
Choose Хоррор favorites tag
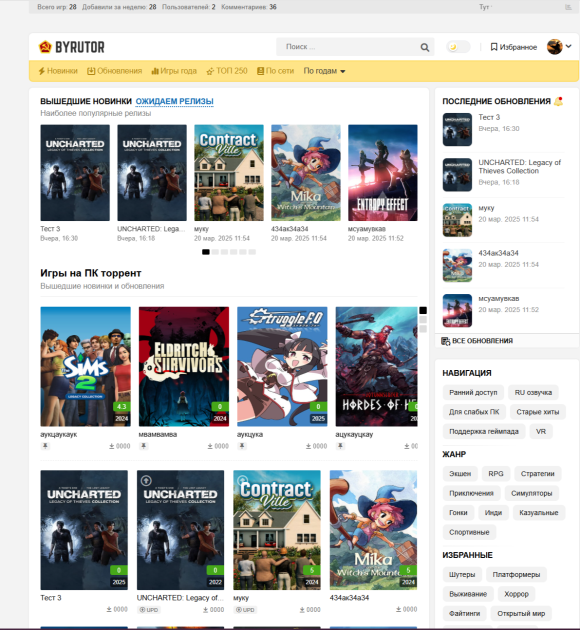click(516, 594)
